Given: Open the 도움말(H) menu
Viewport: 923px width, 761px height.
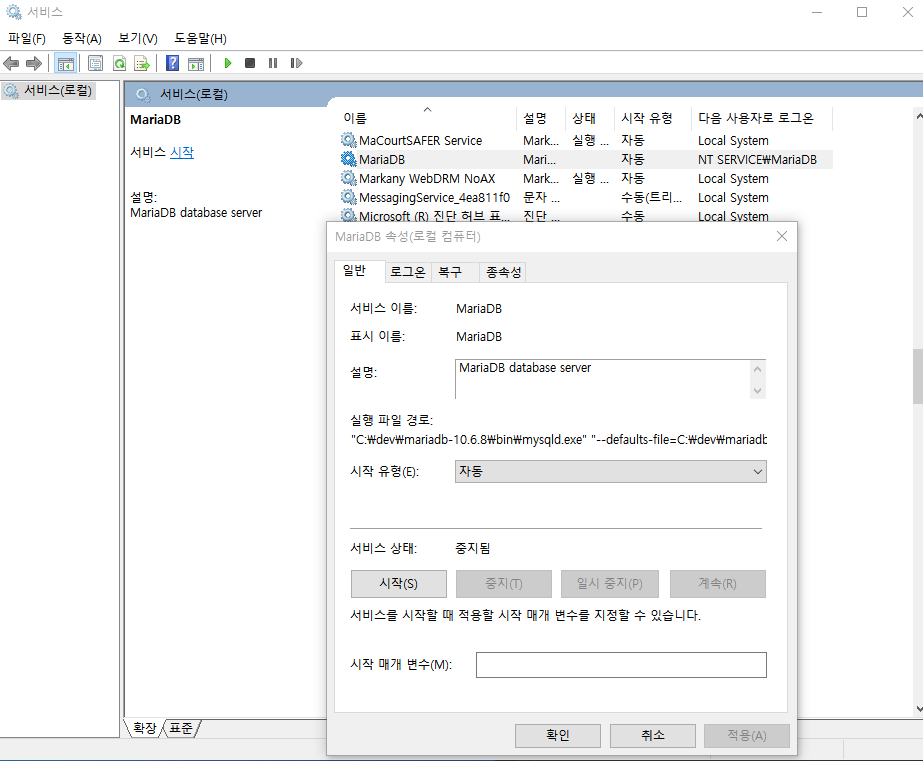Looking at the screenshot, I should [200, 38].
